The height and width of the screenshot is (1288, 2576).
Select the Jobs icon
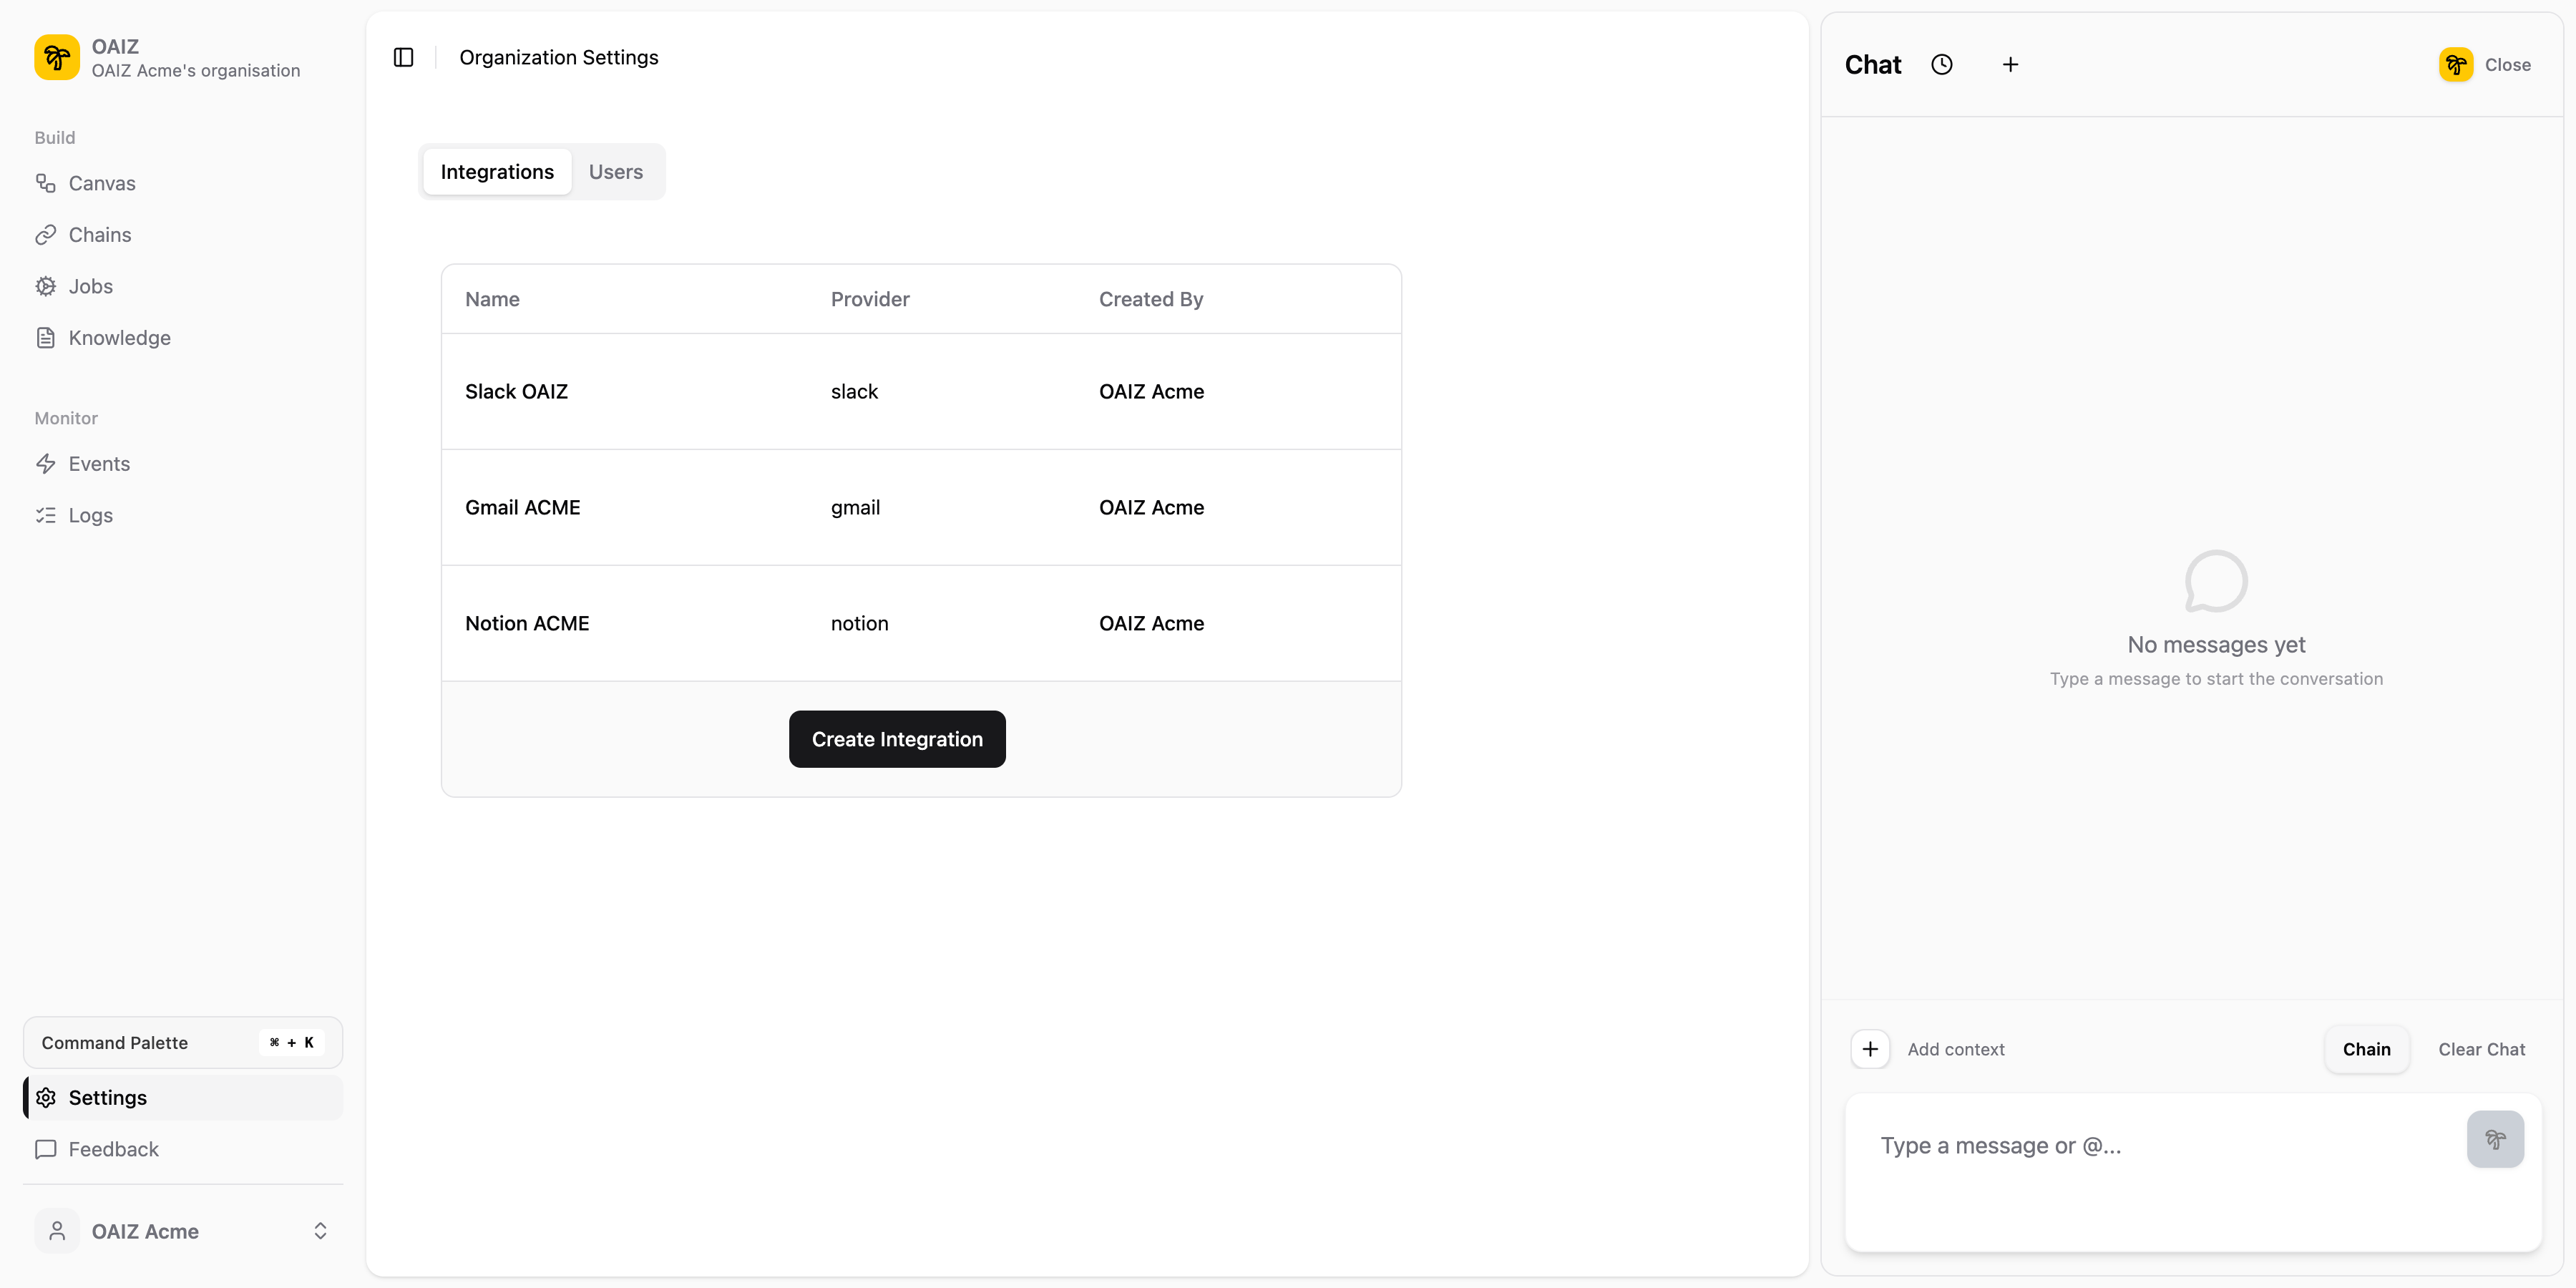pyautogui.click(x=47, y=286)
